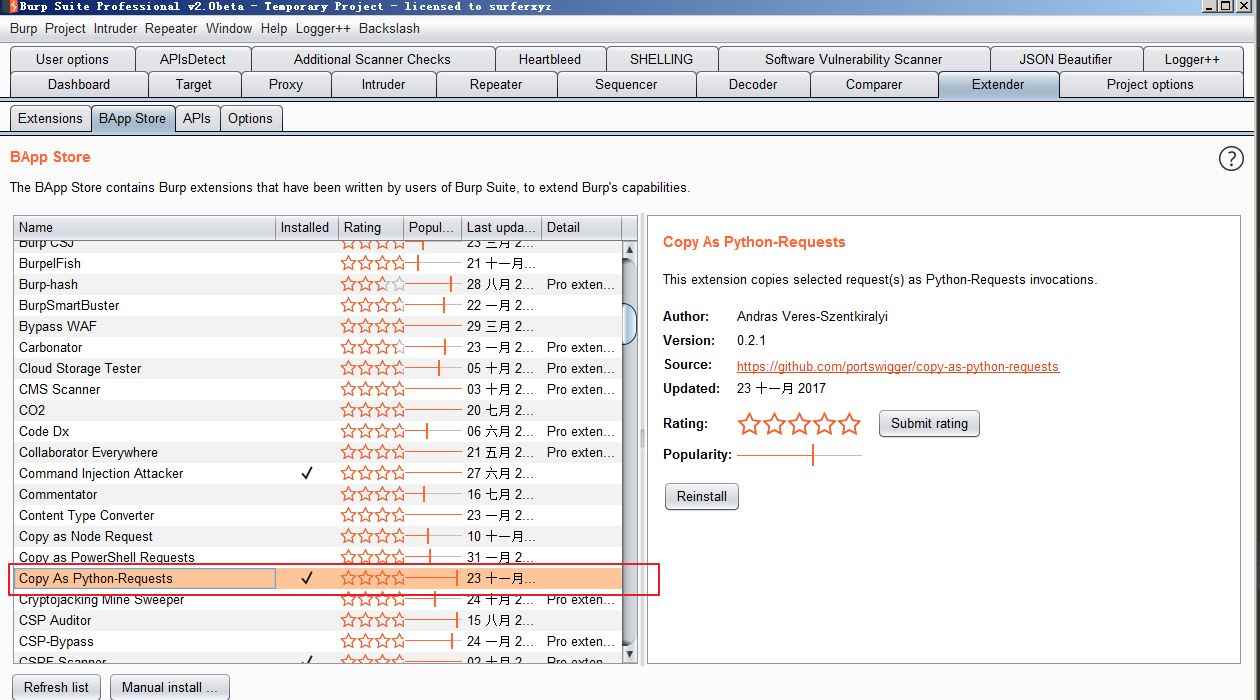Open the Heartbleed tab
This screenshot has width=1260, height=700.
[x=549, y=59]
